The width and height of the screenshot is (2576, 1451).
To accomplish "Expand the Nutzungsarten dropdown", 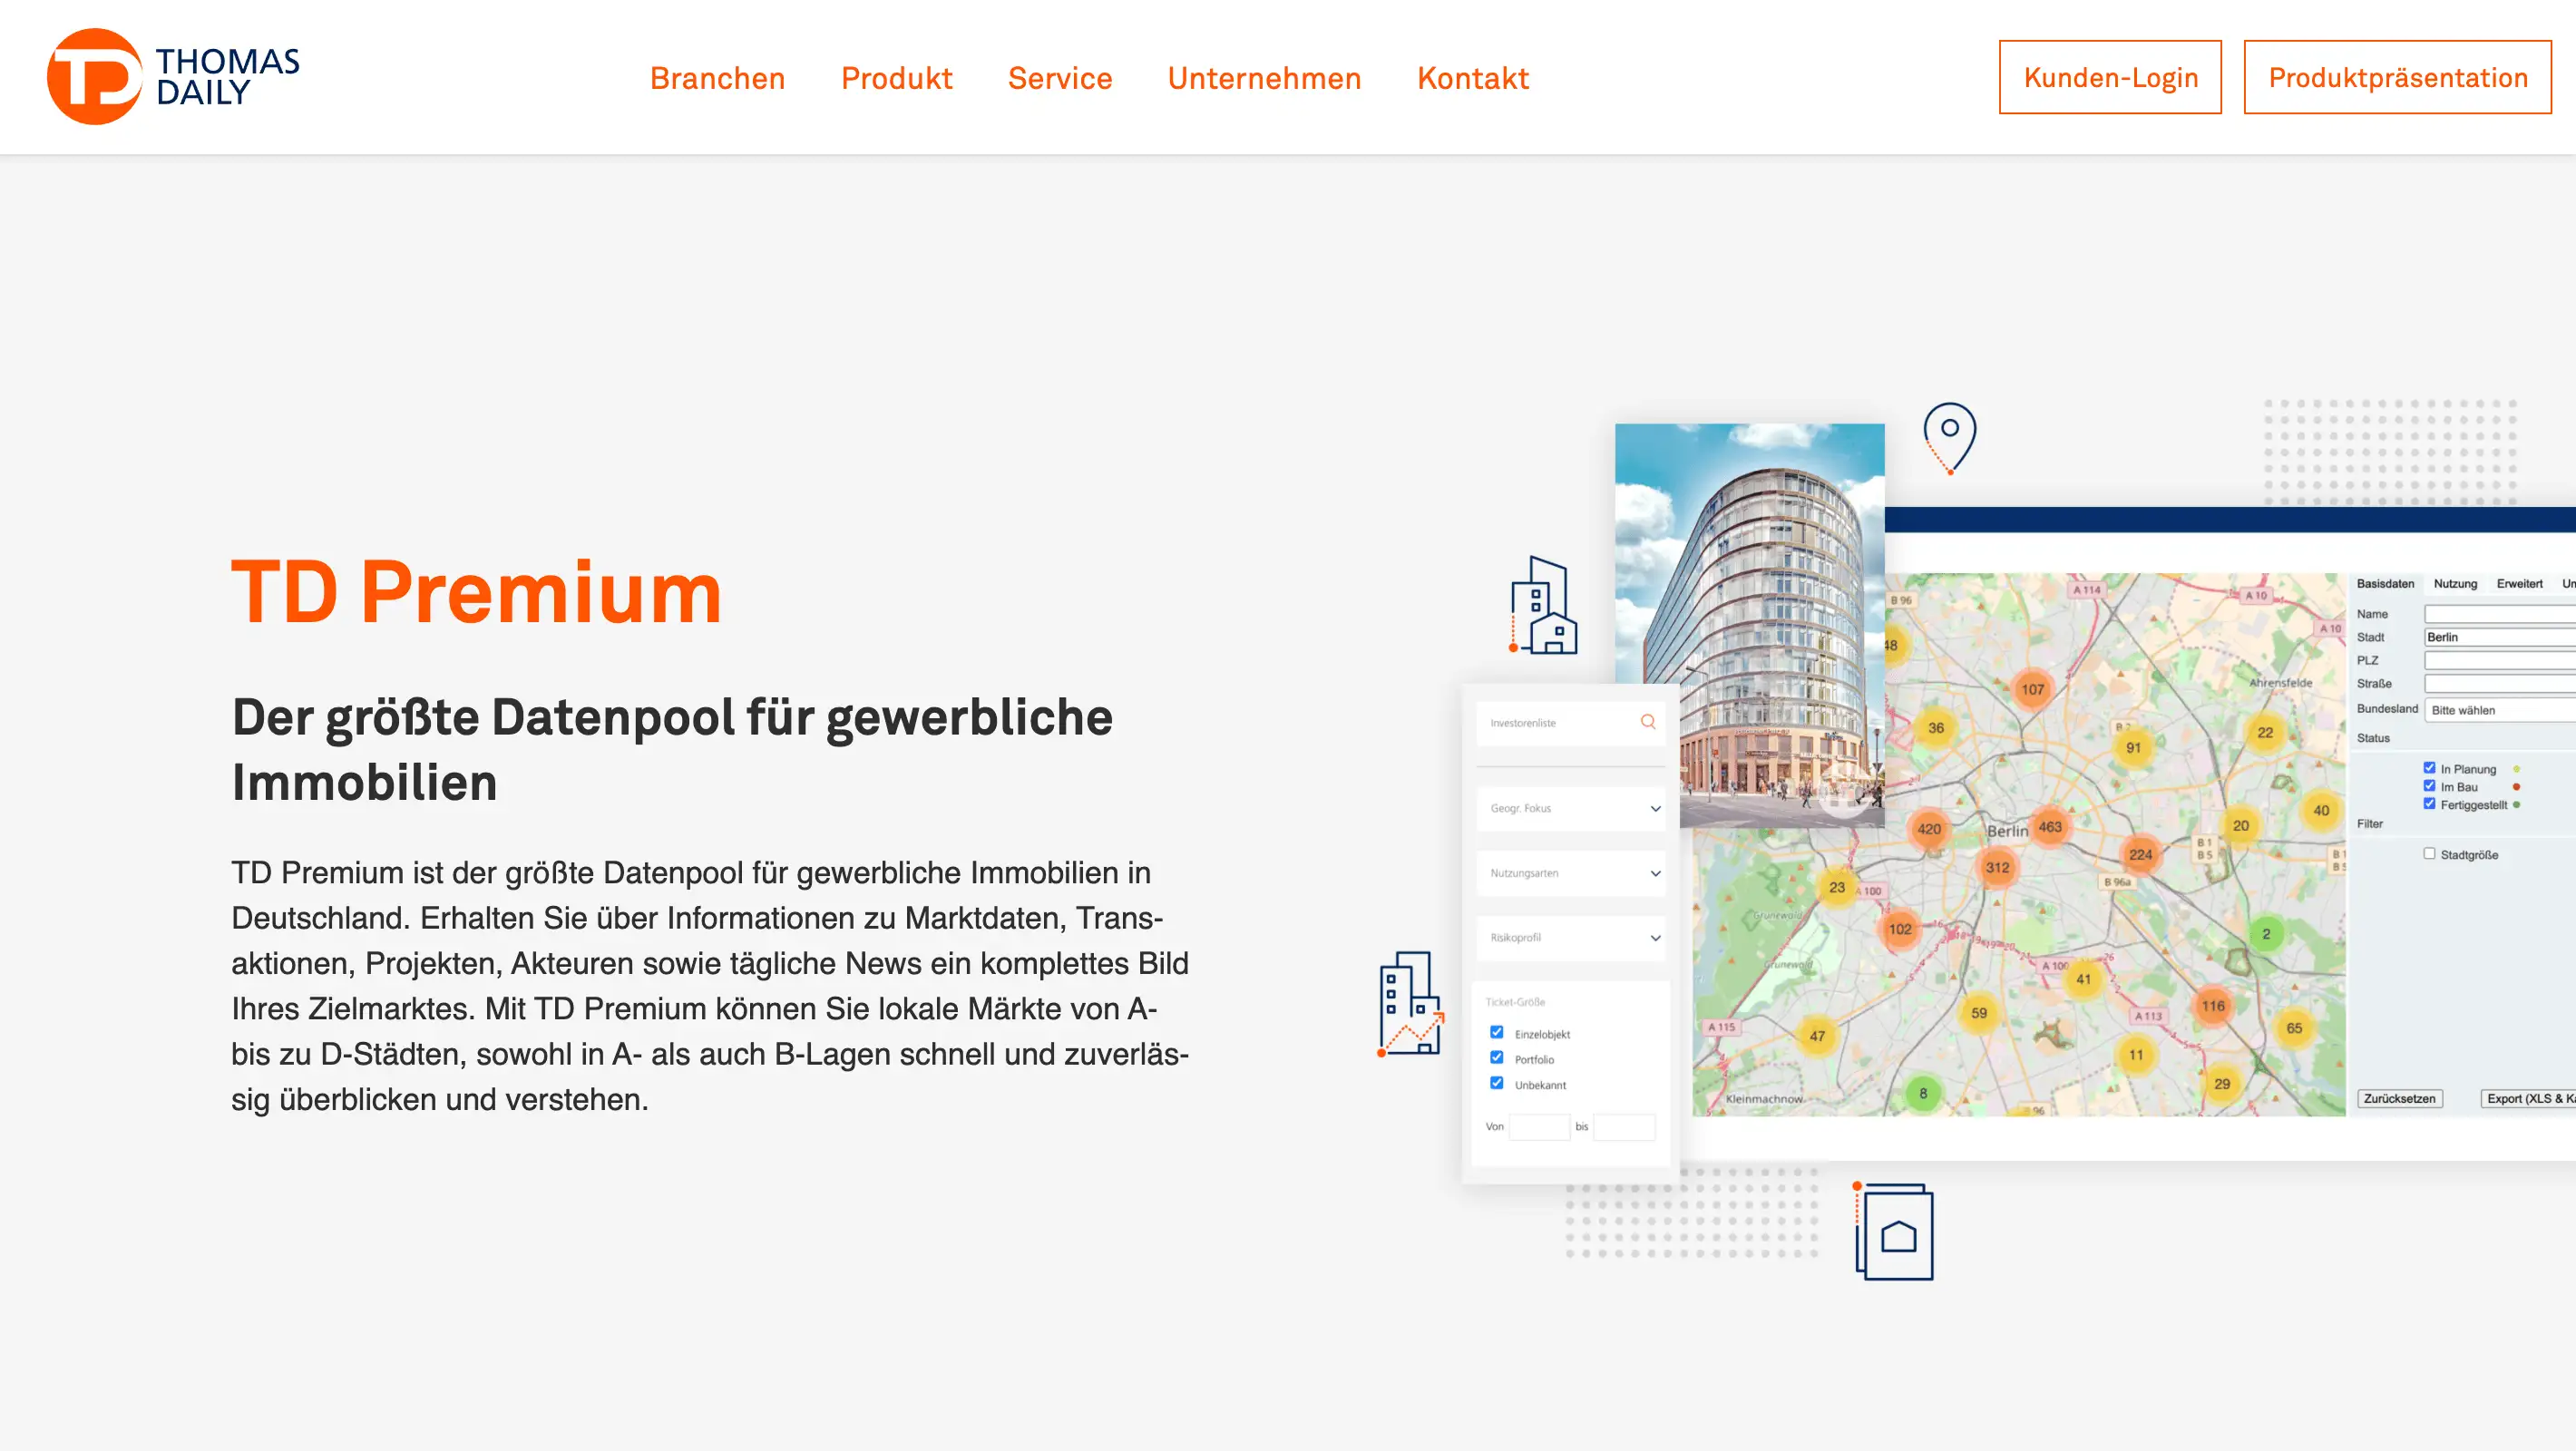I will [1570, 873].
